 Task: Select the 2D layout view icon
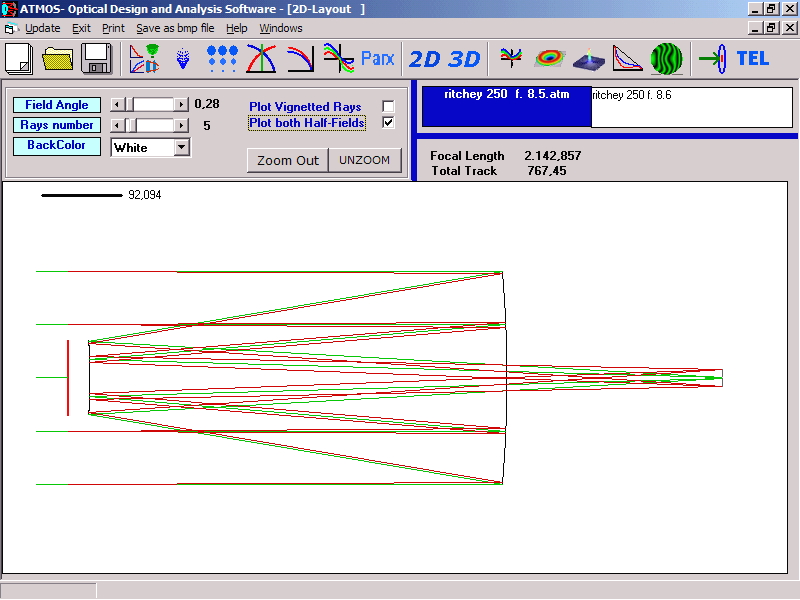click(x=426, y=59)
